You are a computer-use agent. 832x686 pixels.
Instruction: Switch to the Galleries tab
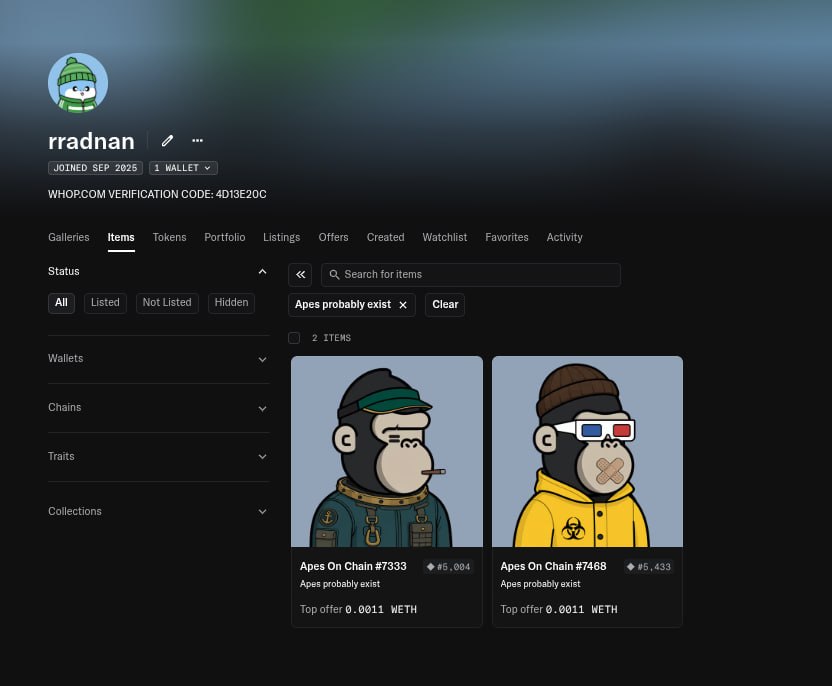[x=68, y=237]
